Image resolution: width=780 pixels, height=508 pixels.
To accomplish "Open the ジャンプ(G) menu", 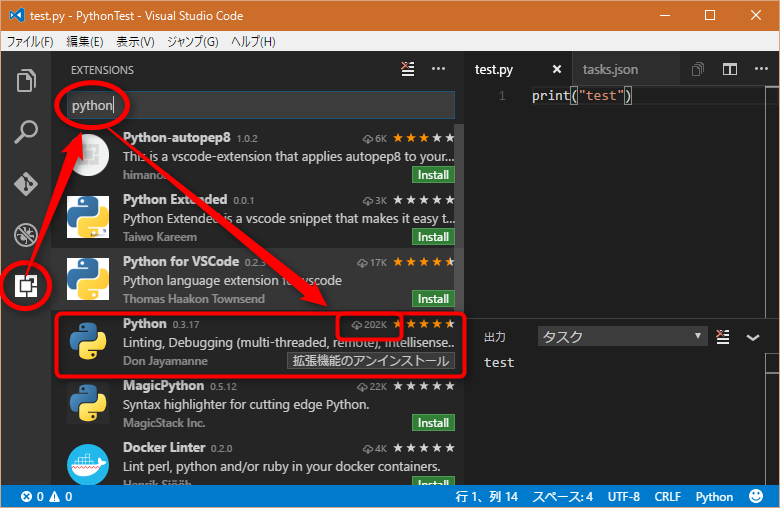I will pos(193,42).
